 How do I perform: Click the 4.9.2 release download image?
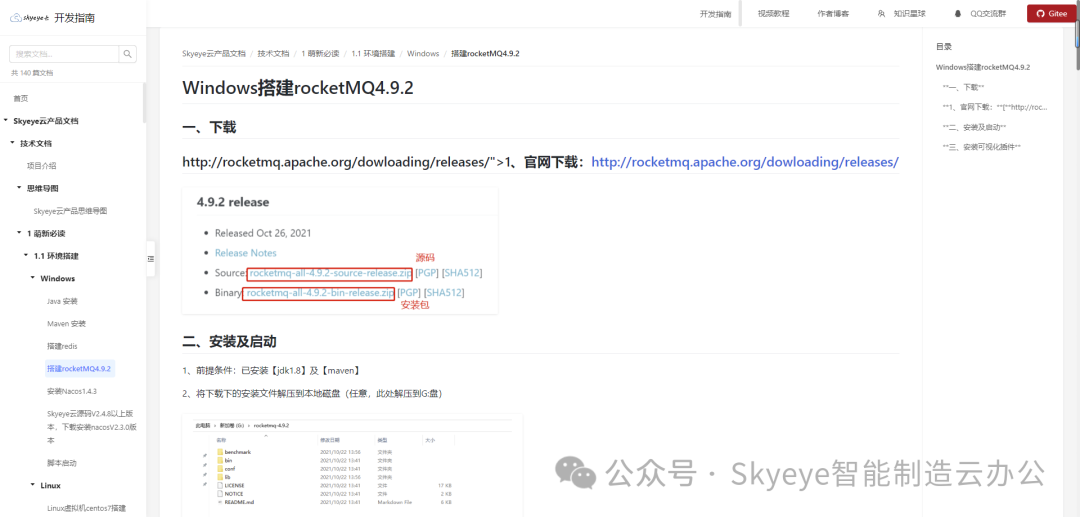(x=340, y=251)
